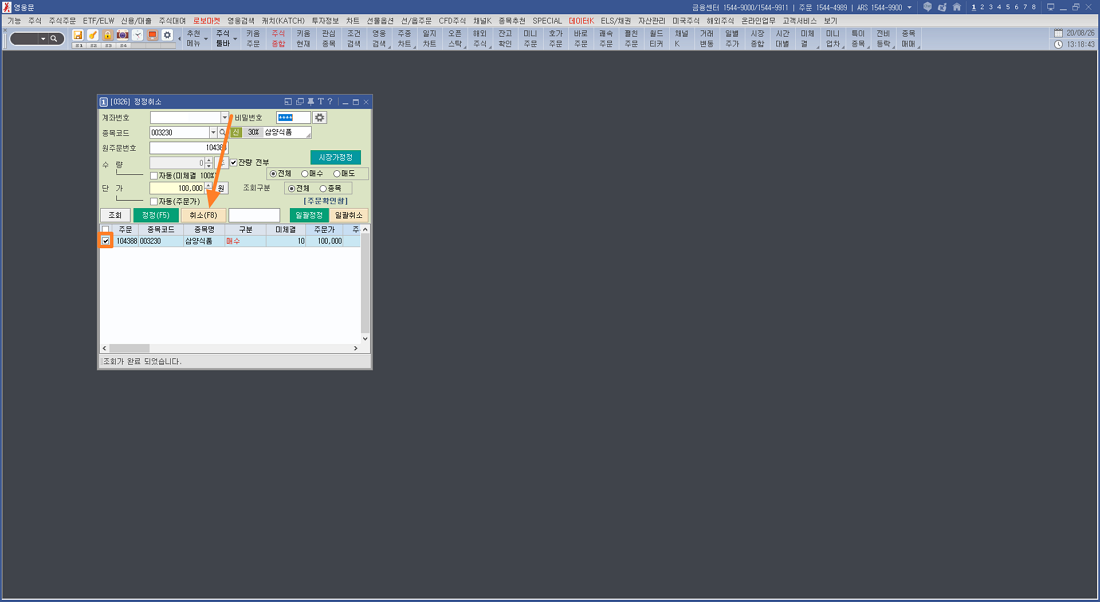Uncheck the order row 104388 checkbox
Viewport: 1100px width, 602px height.
(106, 241)
